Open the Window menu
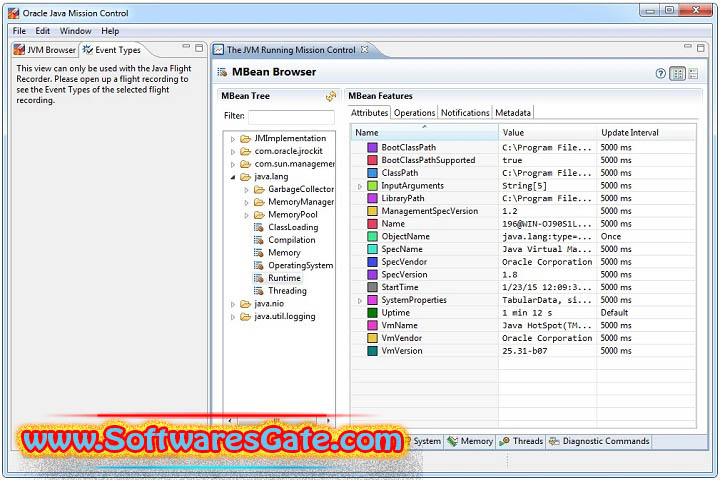This screenshot has width=720, height=480. point(75,31)
